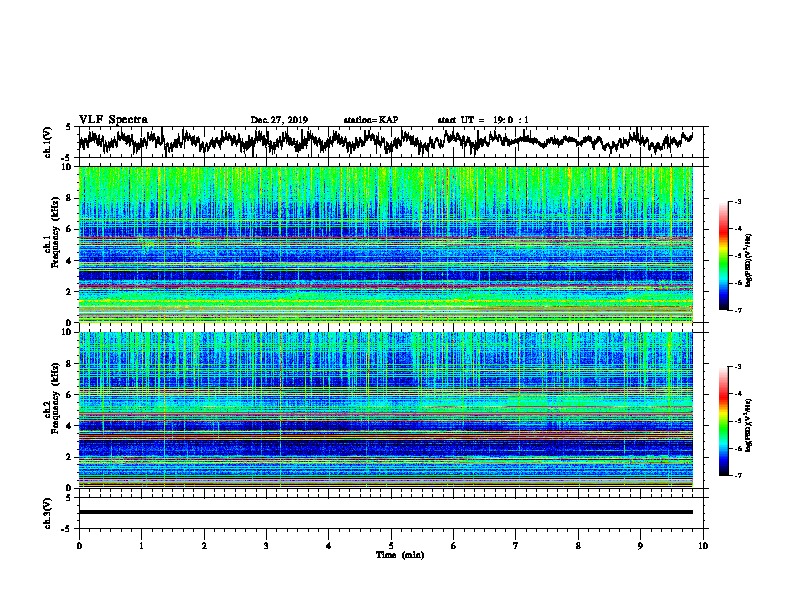
Task: Click the time axis tick label "7"
Action: click(x=516, y=546)
